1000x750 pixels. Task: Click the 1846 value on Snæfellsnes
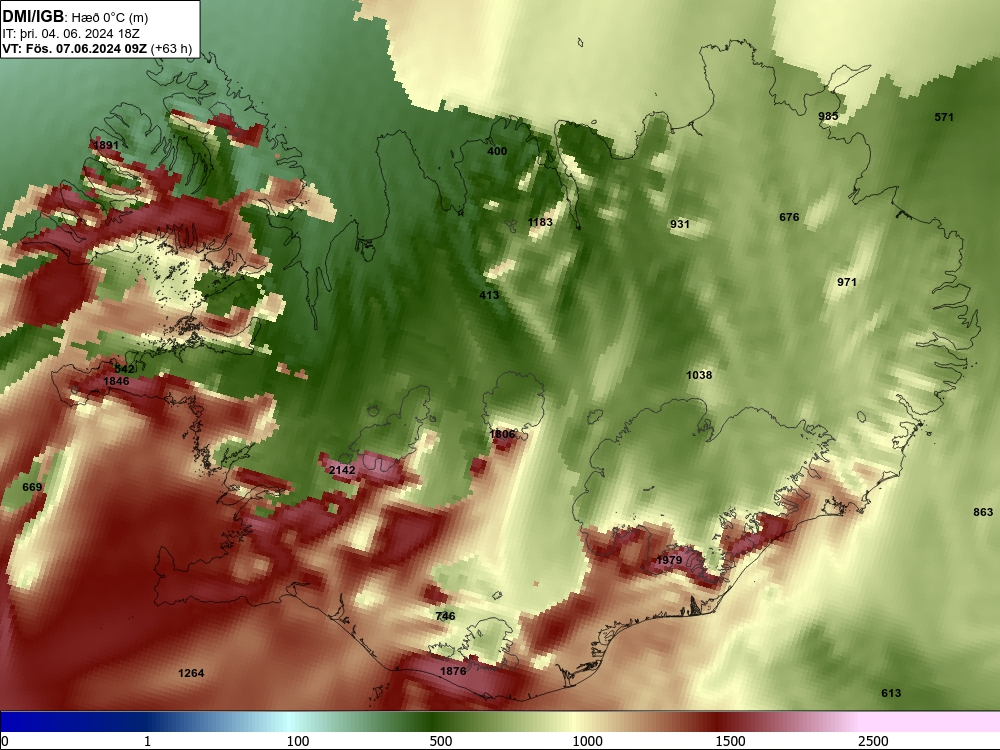116,381
